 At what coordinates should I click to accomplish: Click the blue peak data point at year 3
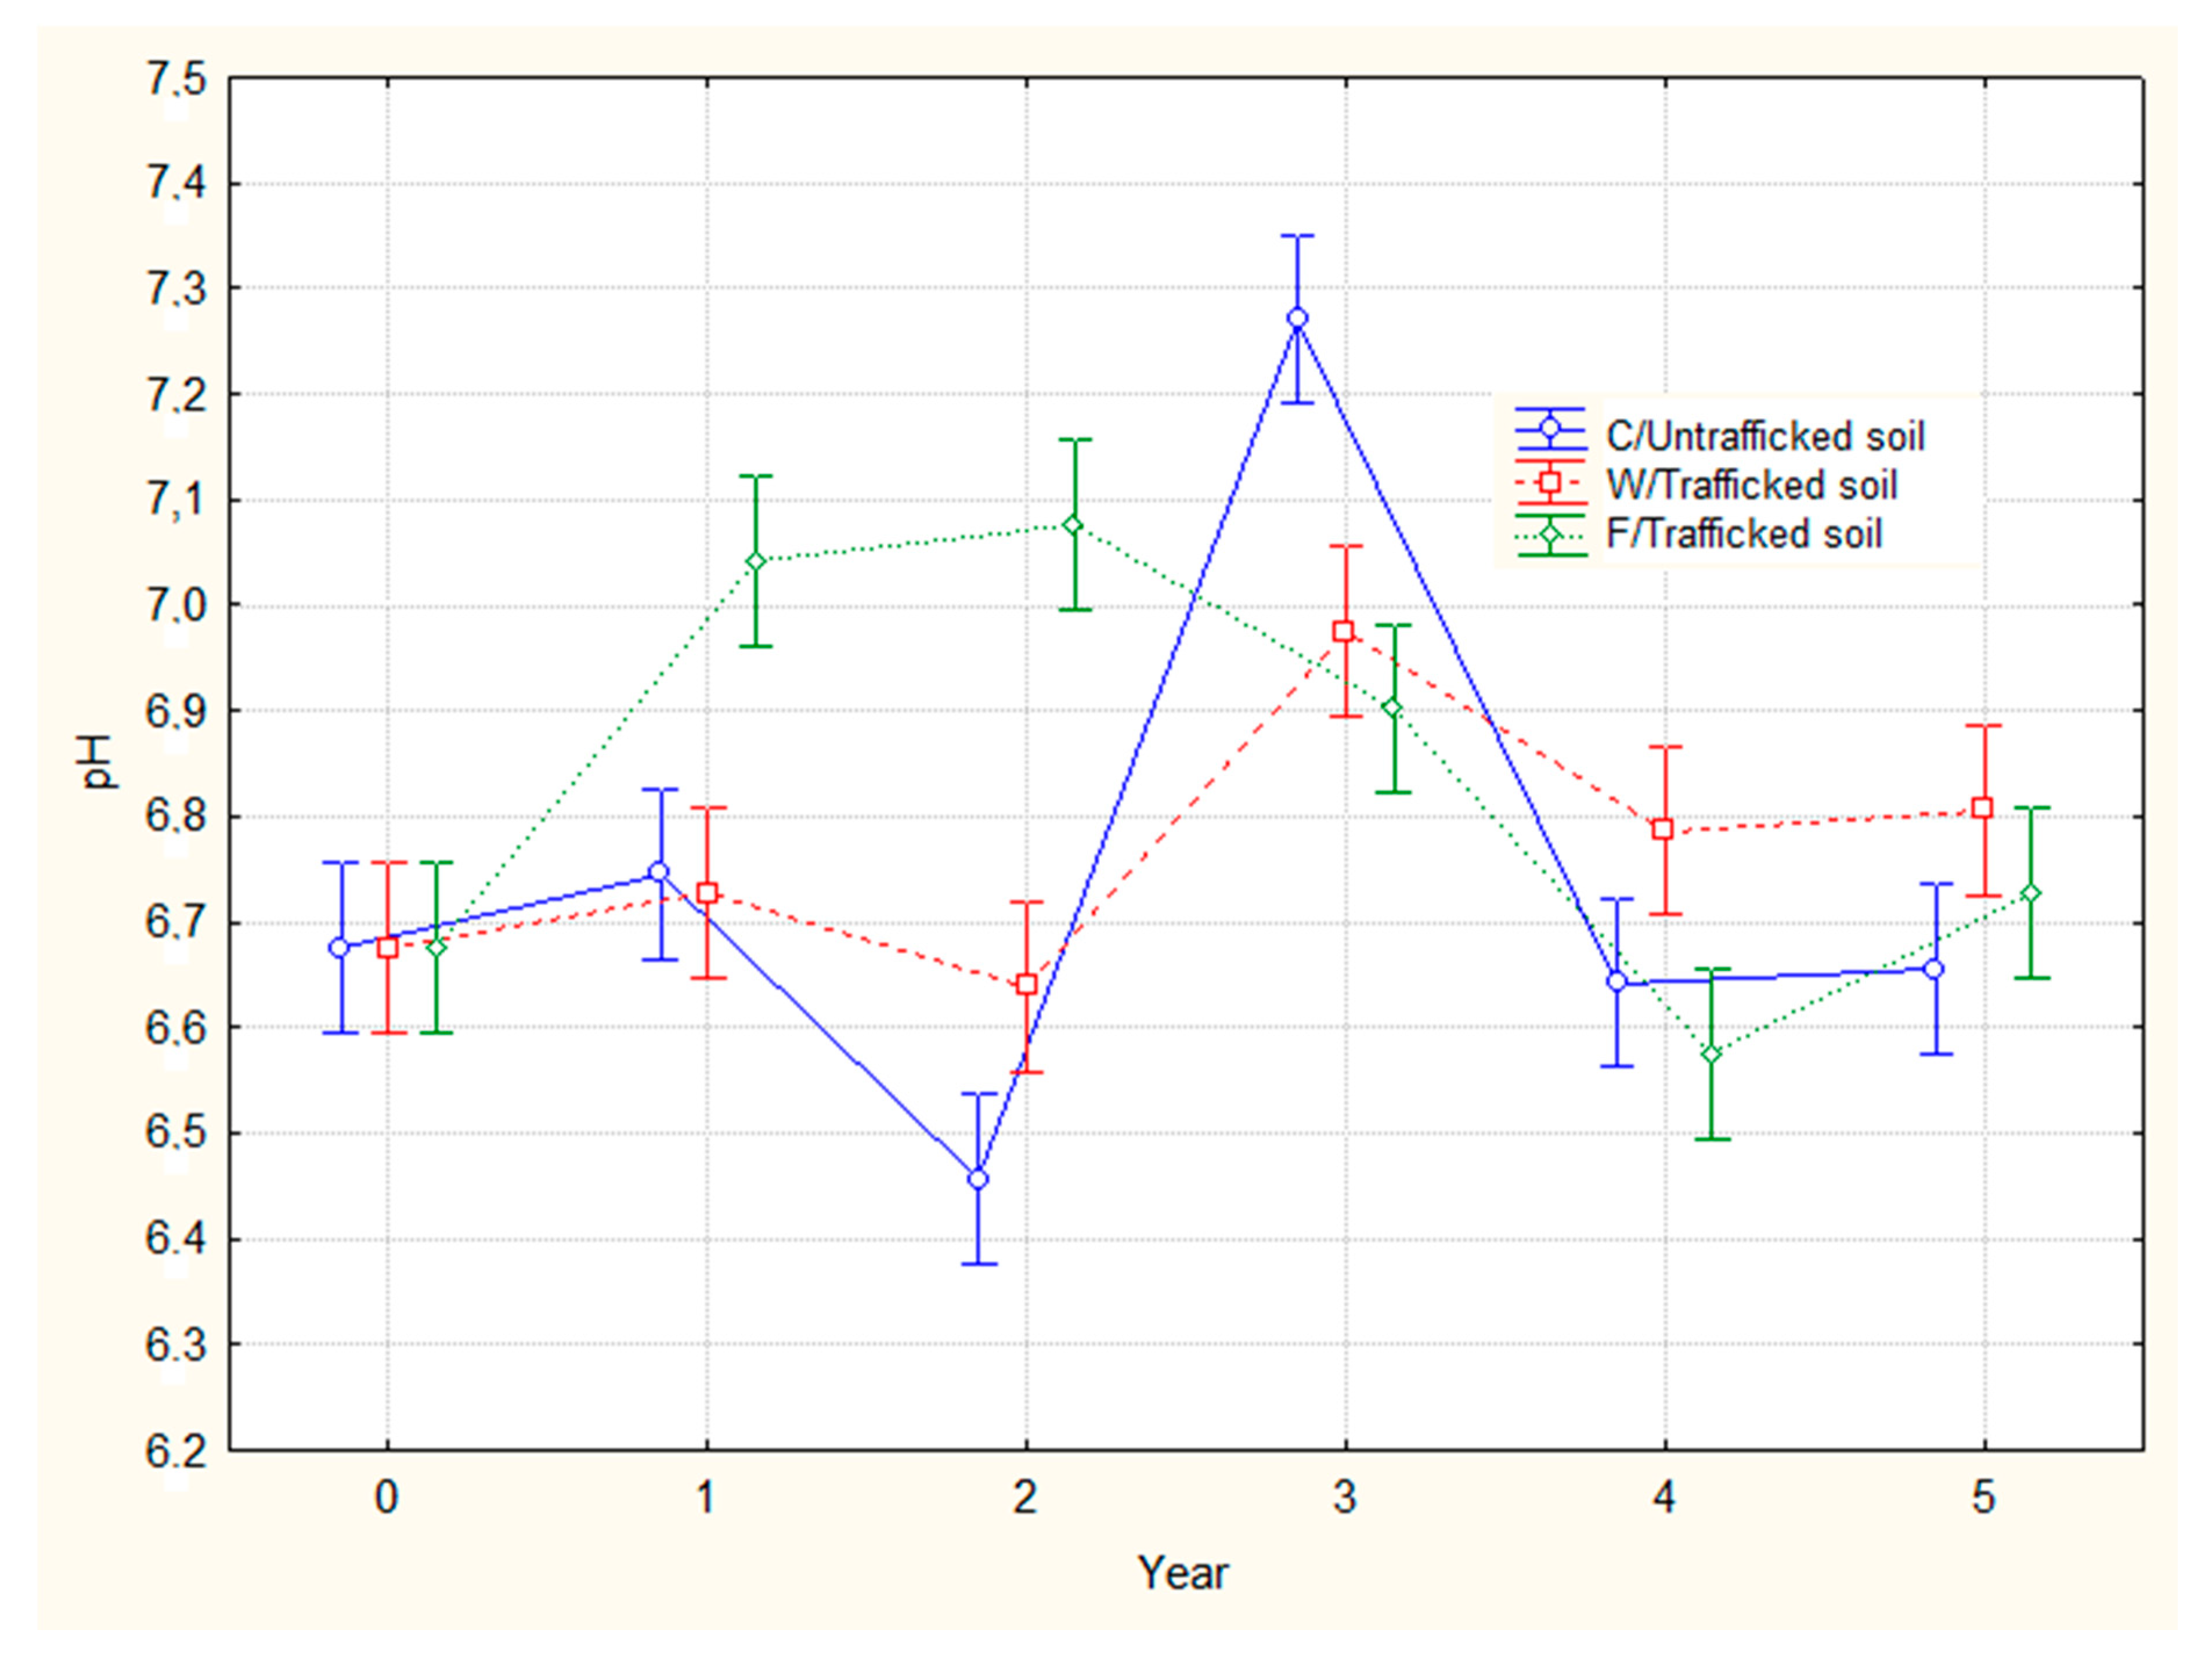tap(1297, 318)
